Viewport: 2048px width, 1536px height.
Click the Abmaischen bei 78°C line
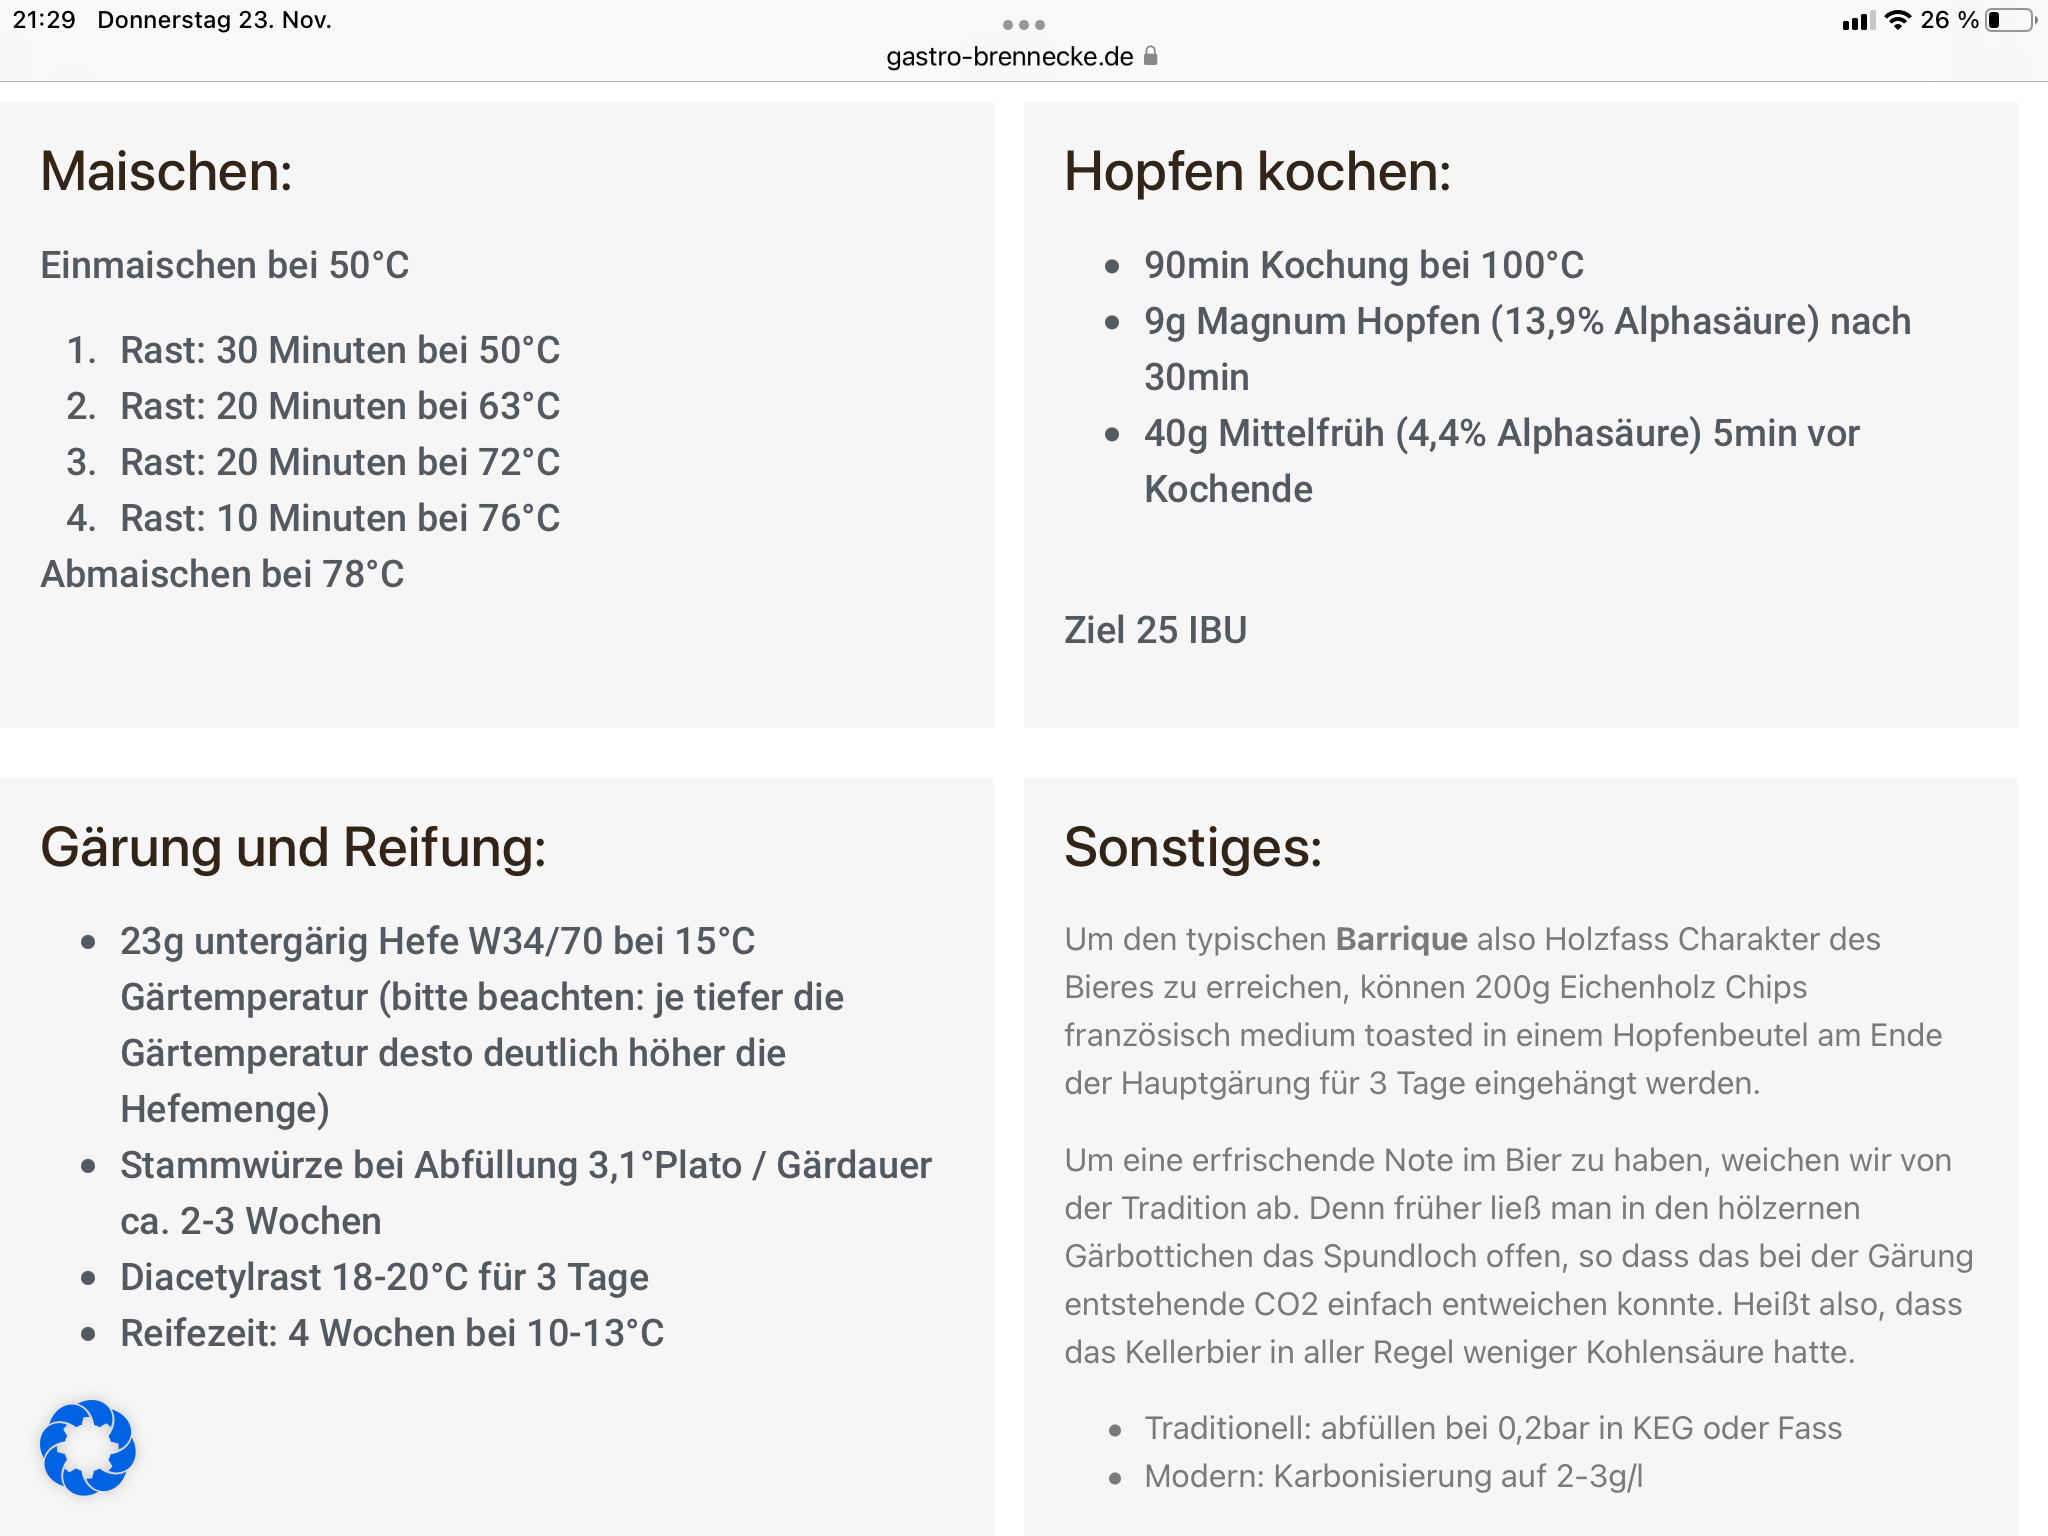click(222, 574)
